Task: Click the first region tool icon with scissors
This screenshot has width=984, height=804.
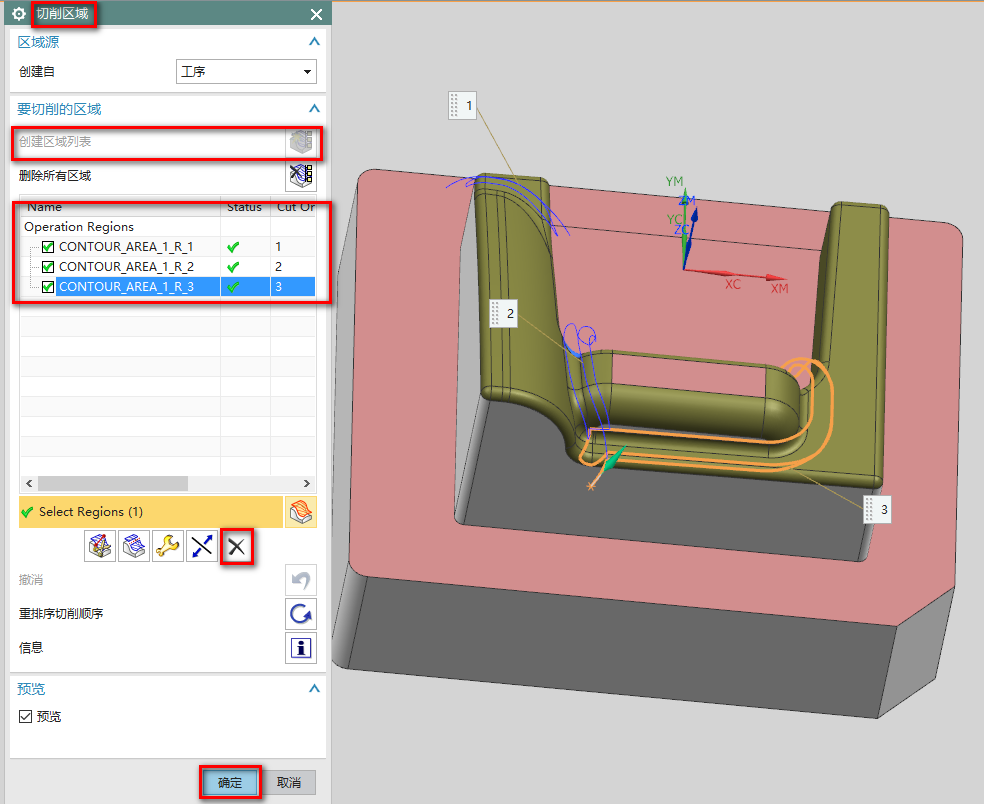Action: [100, 546]
